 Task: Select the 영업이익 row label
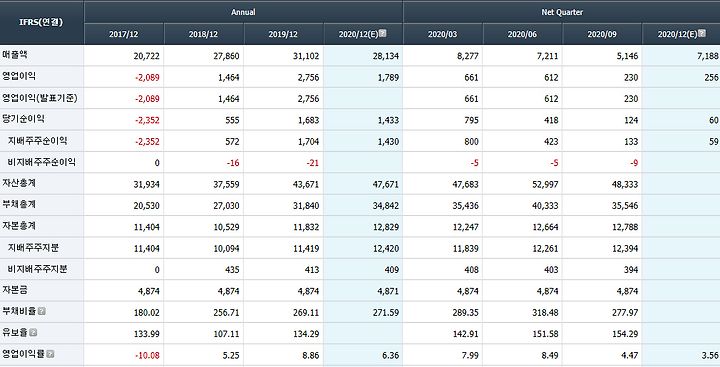(x=19, y=76)
